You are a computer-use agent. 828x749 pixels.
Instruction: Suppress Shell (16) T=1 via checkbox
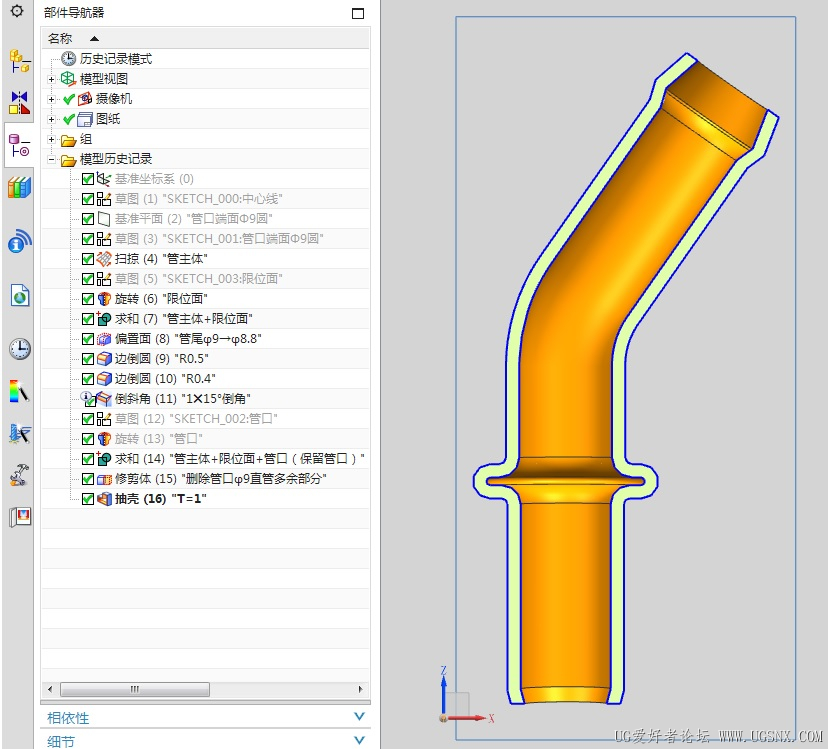(x=88, y=499)
